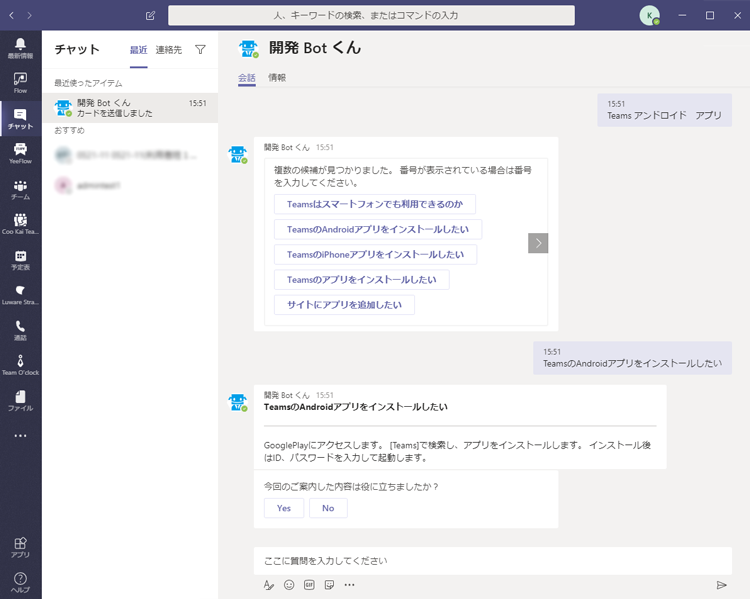Screen dimensions: 750x599
Task: Open the Apps store (アプリ) icon
Action: 20,547
